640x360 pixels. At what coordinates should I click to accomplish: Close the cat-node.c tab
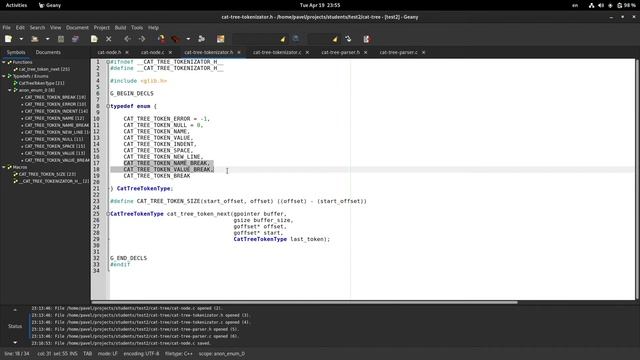pos(170,52)
